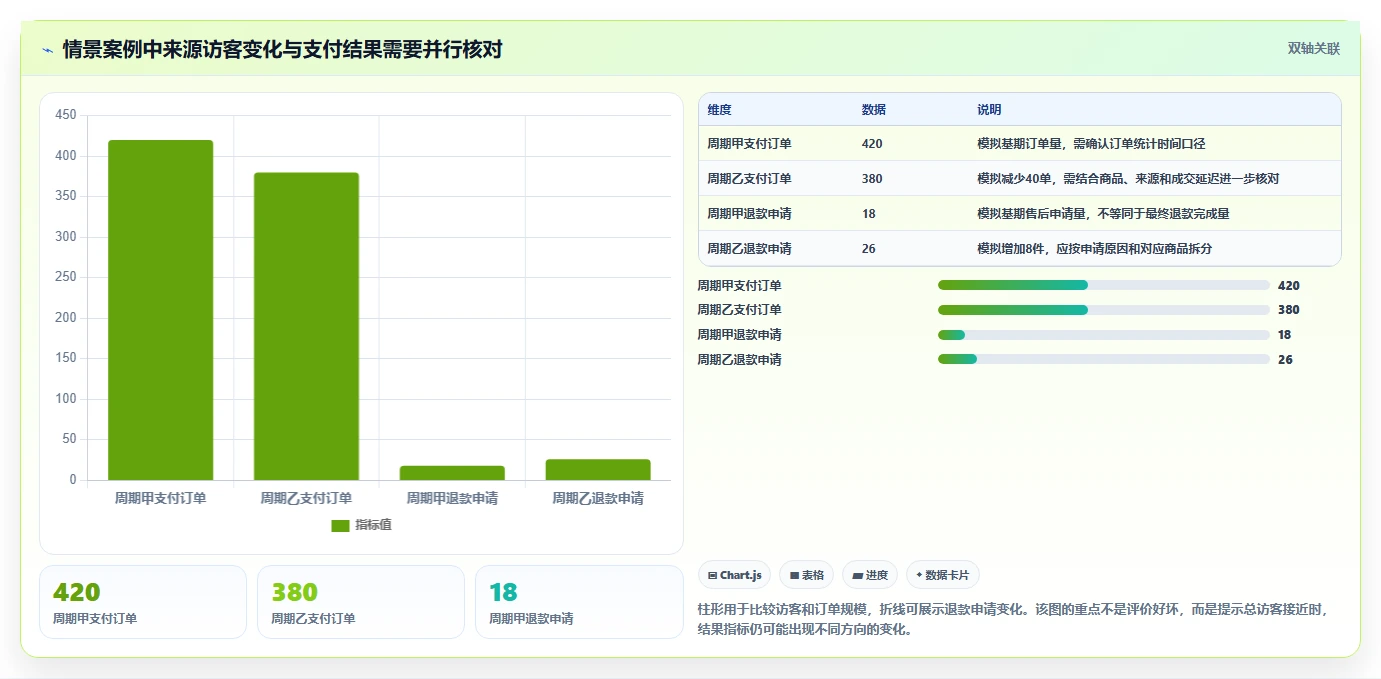Viewport: 1381px width, 679px height.
Task: Click the 数据 column header
Action: pyautogui.click(x=873, y=110)
